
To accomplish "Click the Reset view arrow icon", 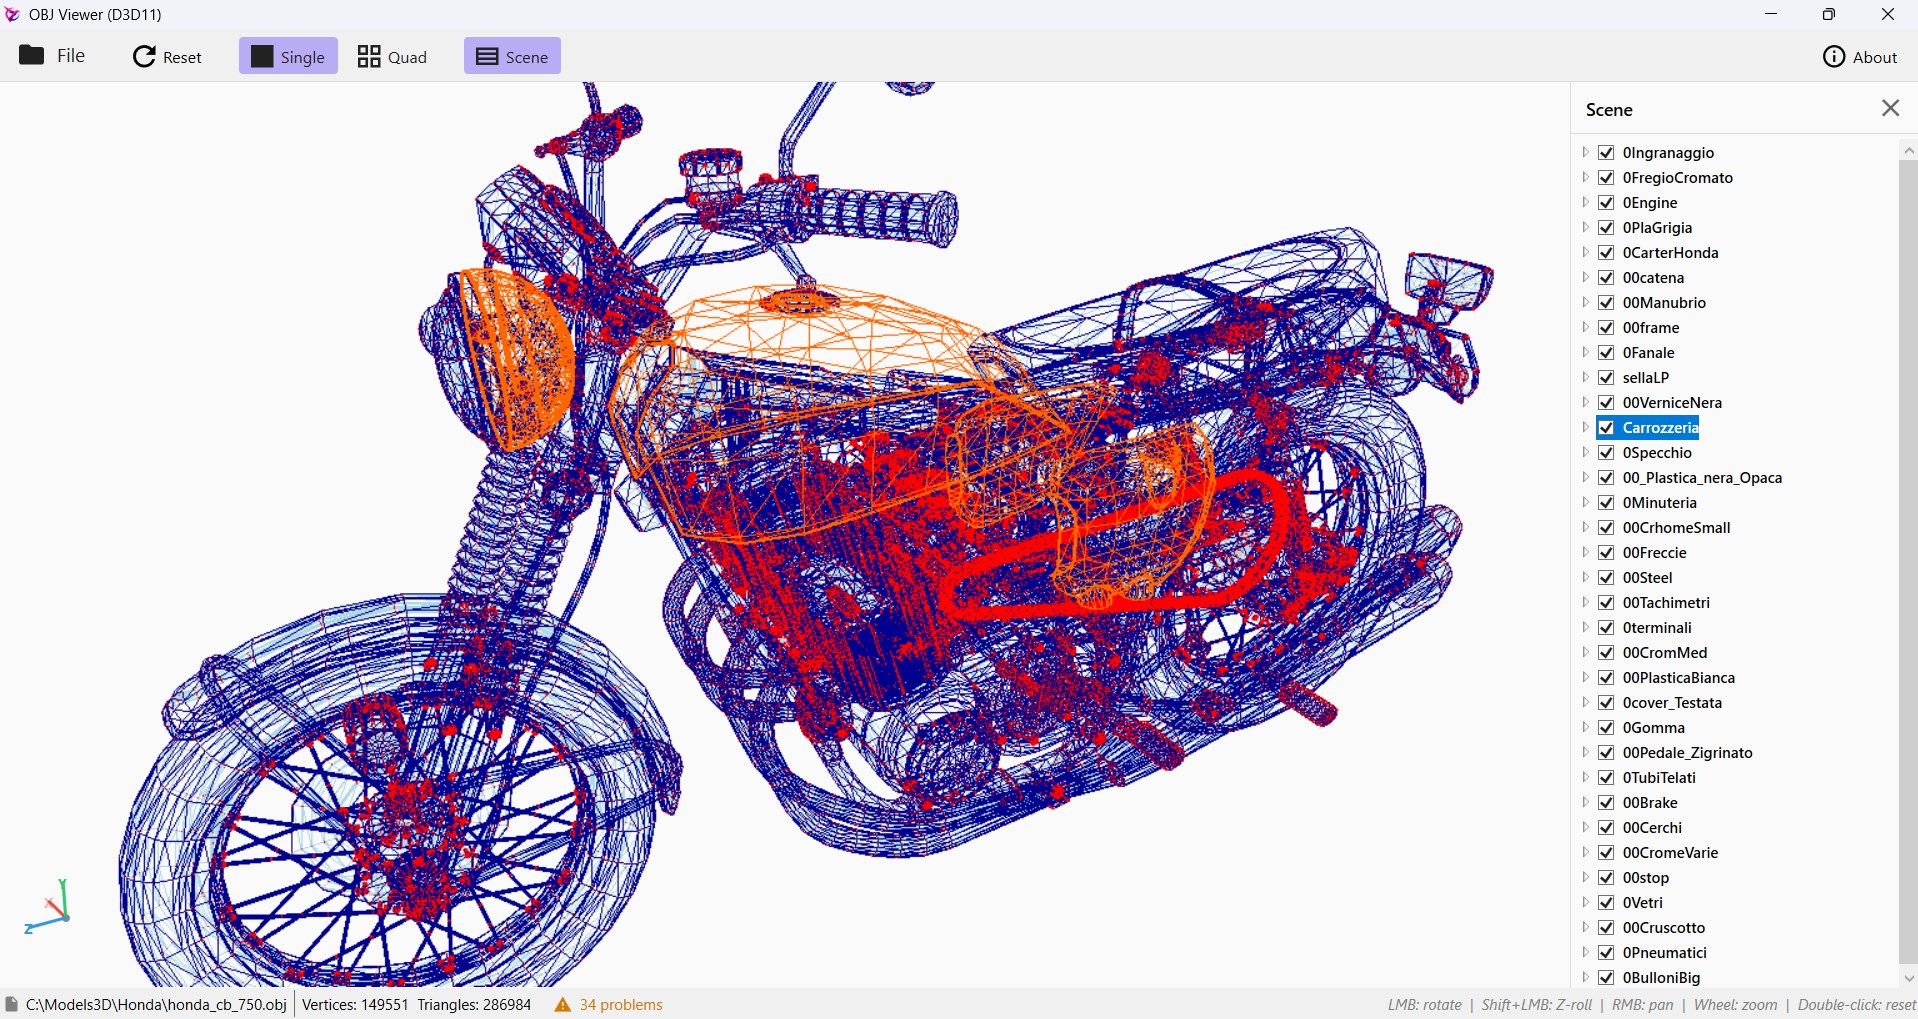I will [x=145, y=57].
